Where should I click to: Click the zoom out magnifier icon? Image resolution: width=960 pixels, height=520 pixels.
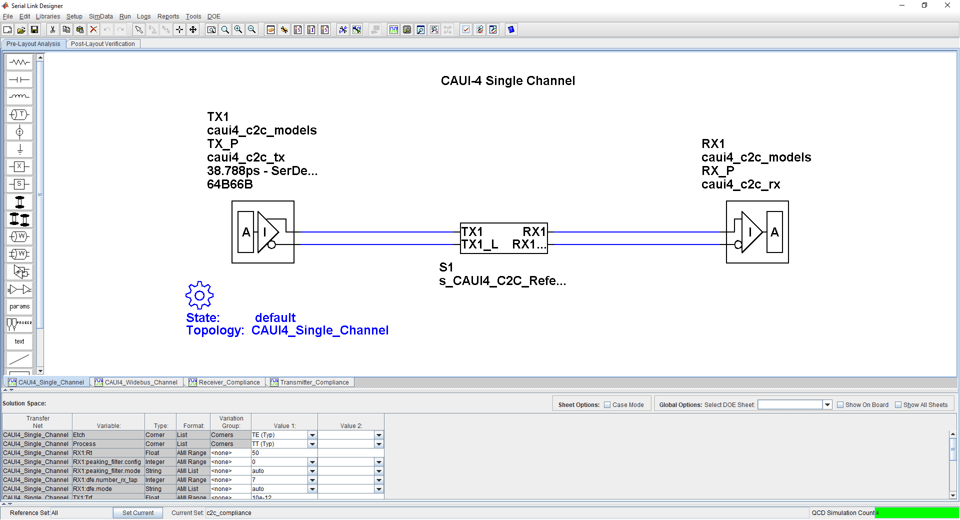pos(252,29)
